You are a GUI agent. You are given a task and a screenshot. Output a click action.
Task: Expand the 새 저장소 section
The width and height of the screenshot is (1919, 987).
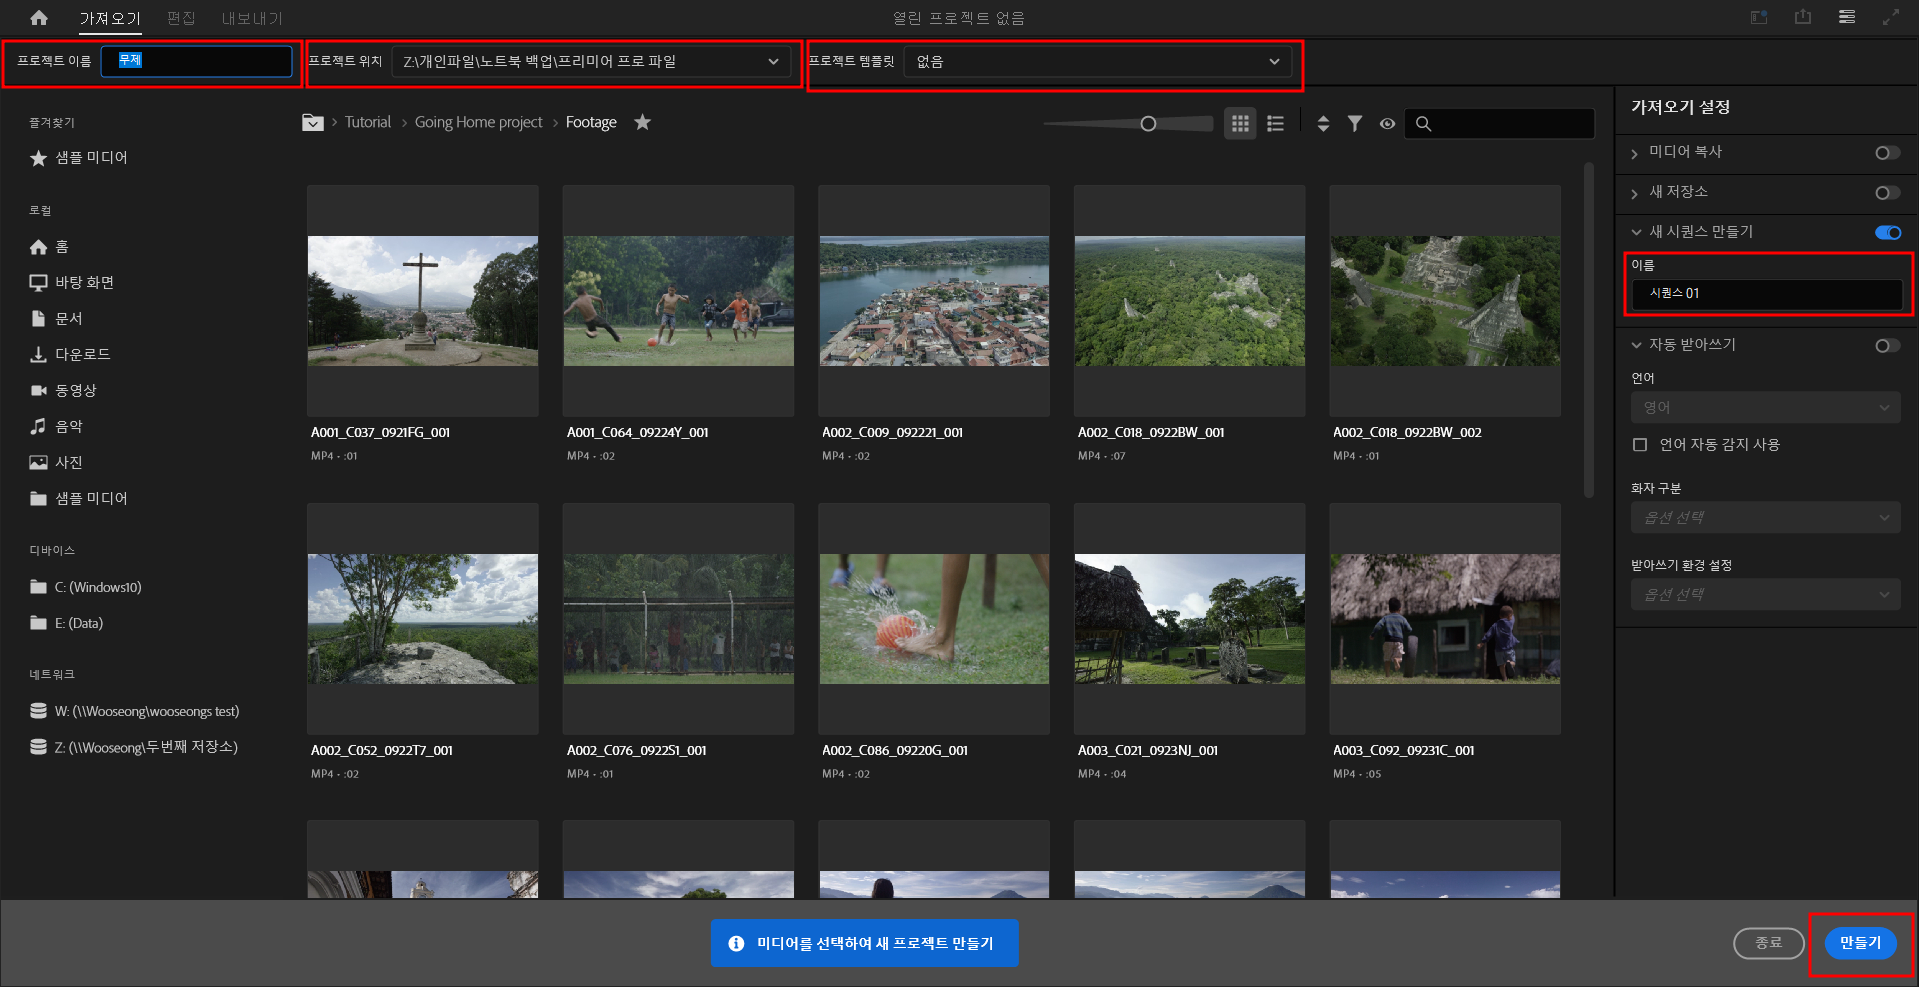(x=1635, y=193)
